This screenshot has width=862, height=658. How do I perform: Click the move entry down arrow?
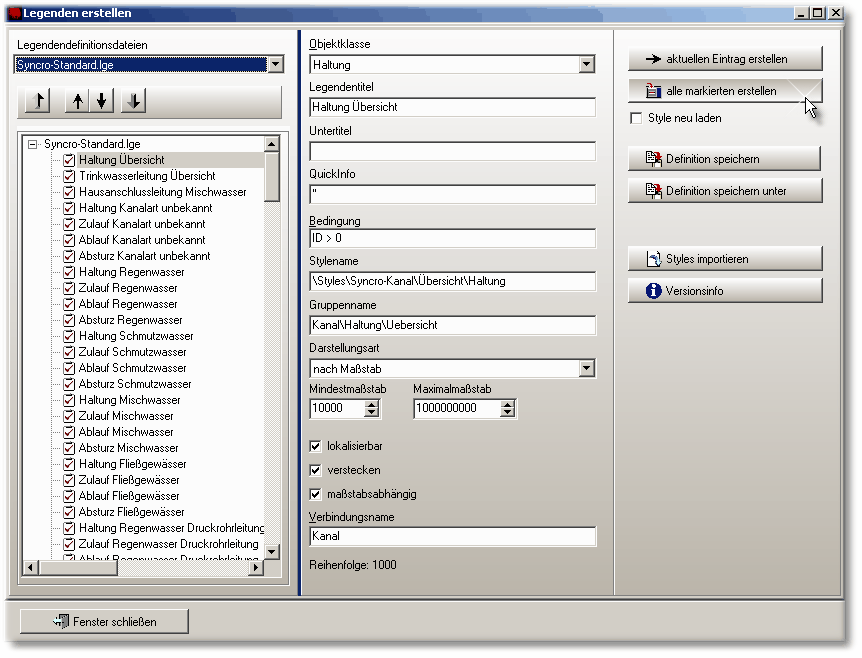pos(102,101)
